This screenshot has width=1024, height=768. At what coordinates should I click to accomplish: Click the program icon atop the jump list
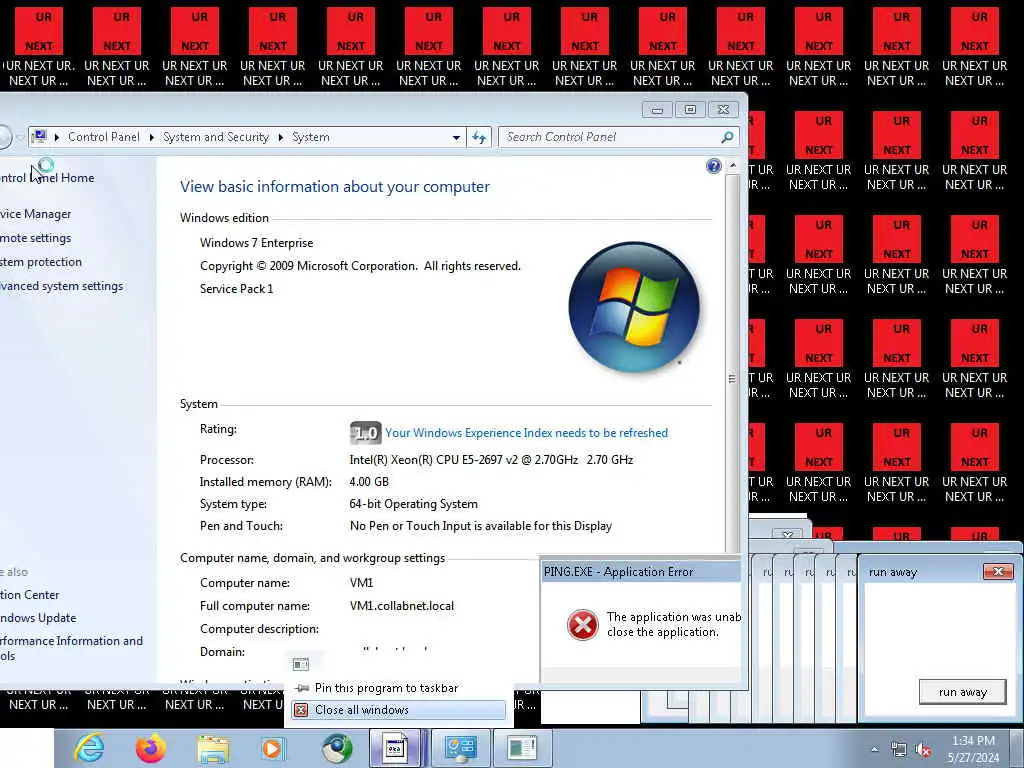[300, 664]
